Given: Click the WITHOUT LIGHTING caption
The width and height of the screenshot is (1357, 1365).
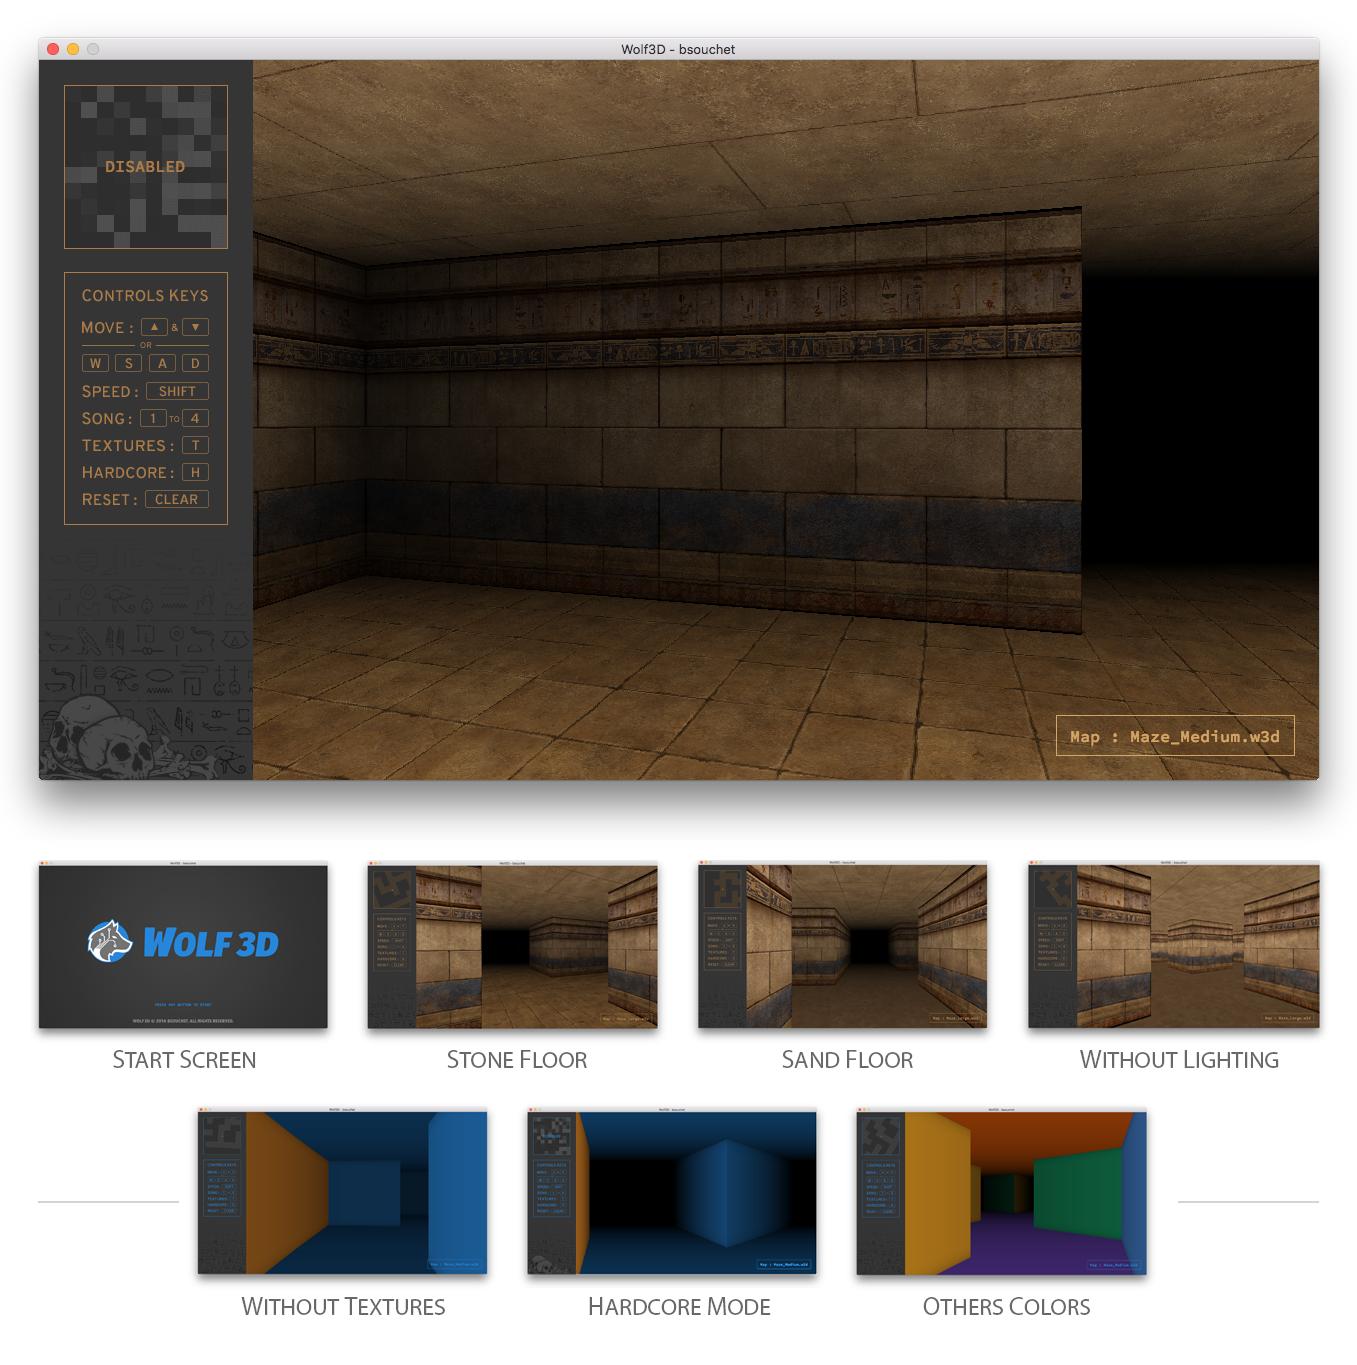Looking at the screenshot, I should (1179, 1060).
